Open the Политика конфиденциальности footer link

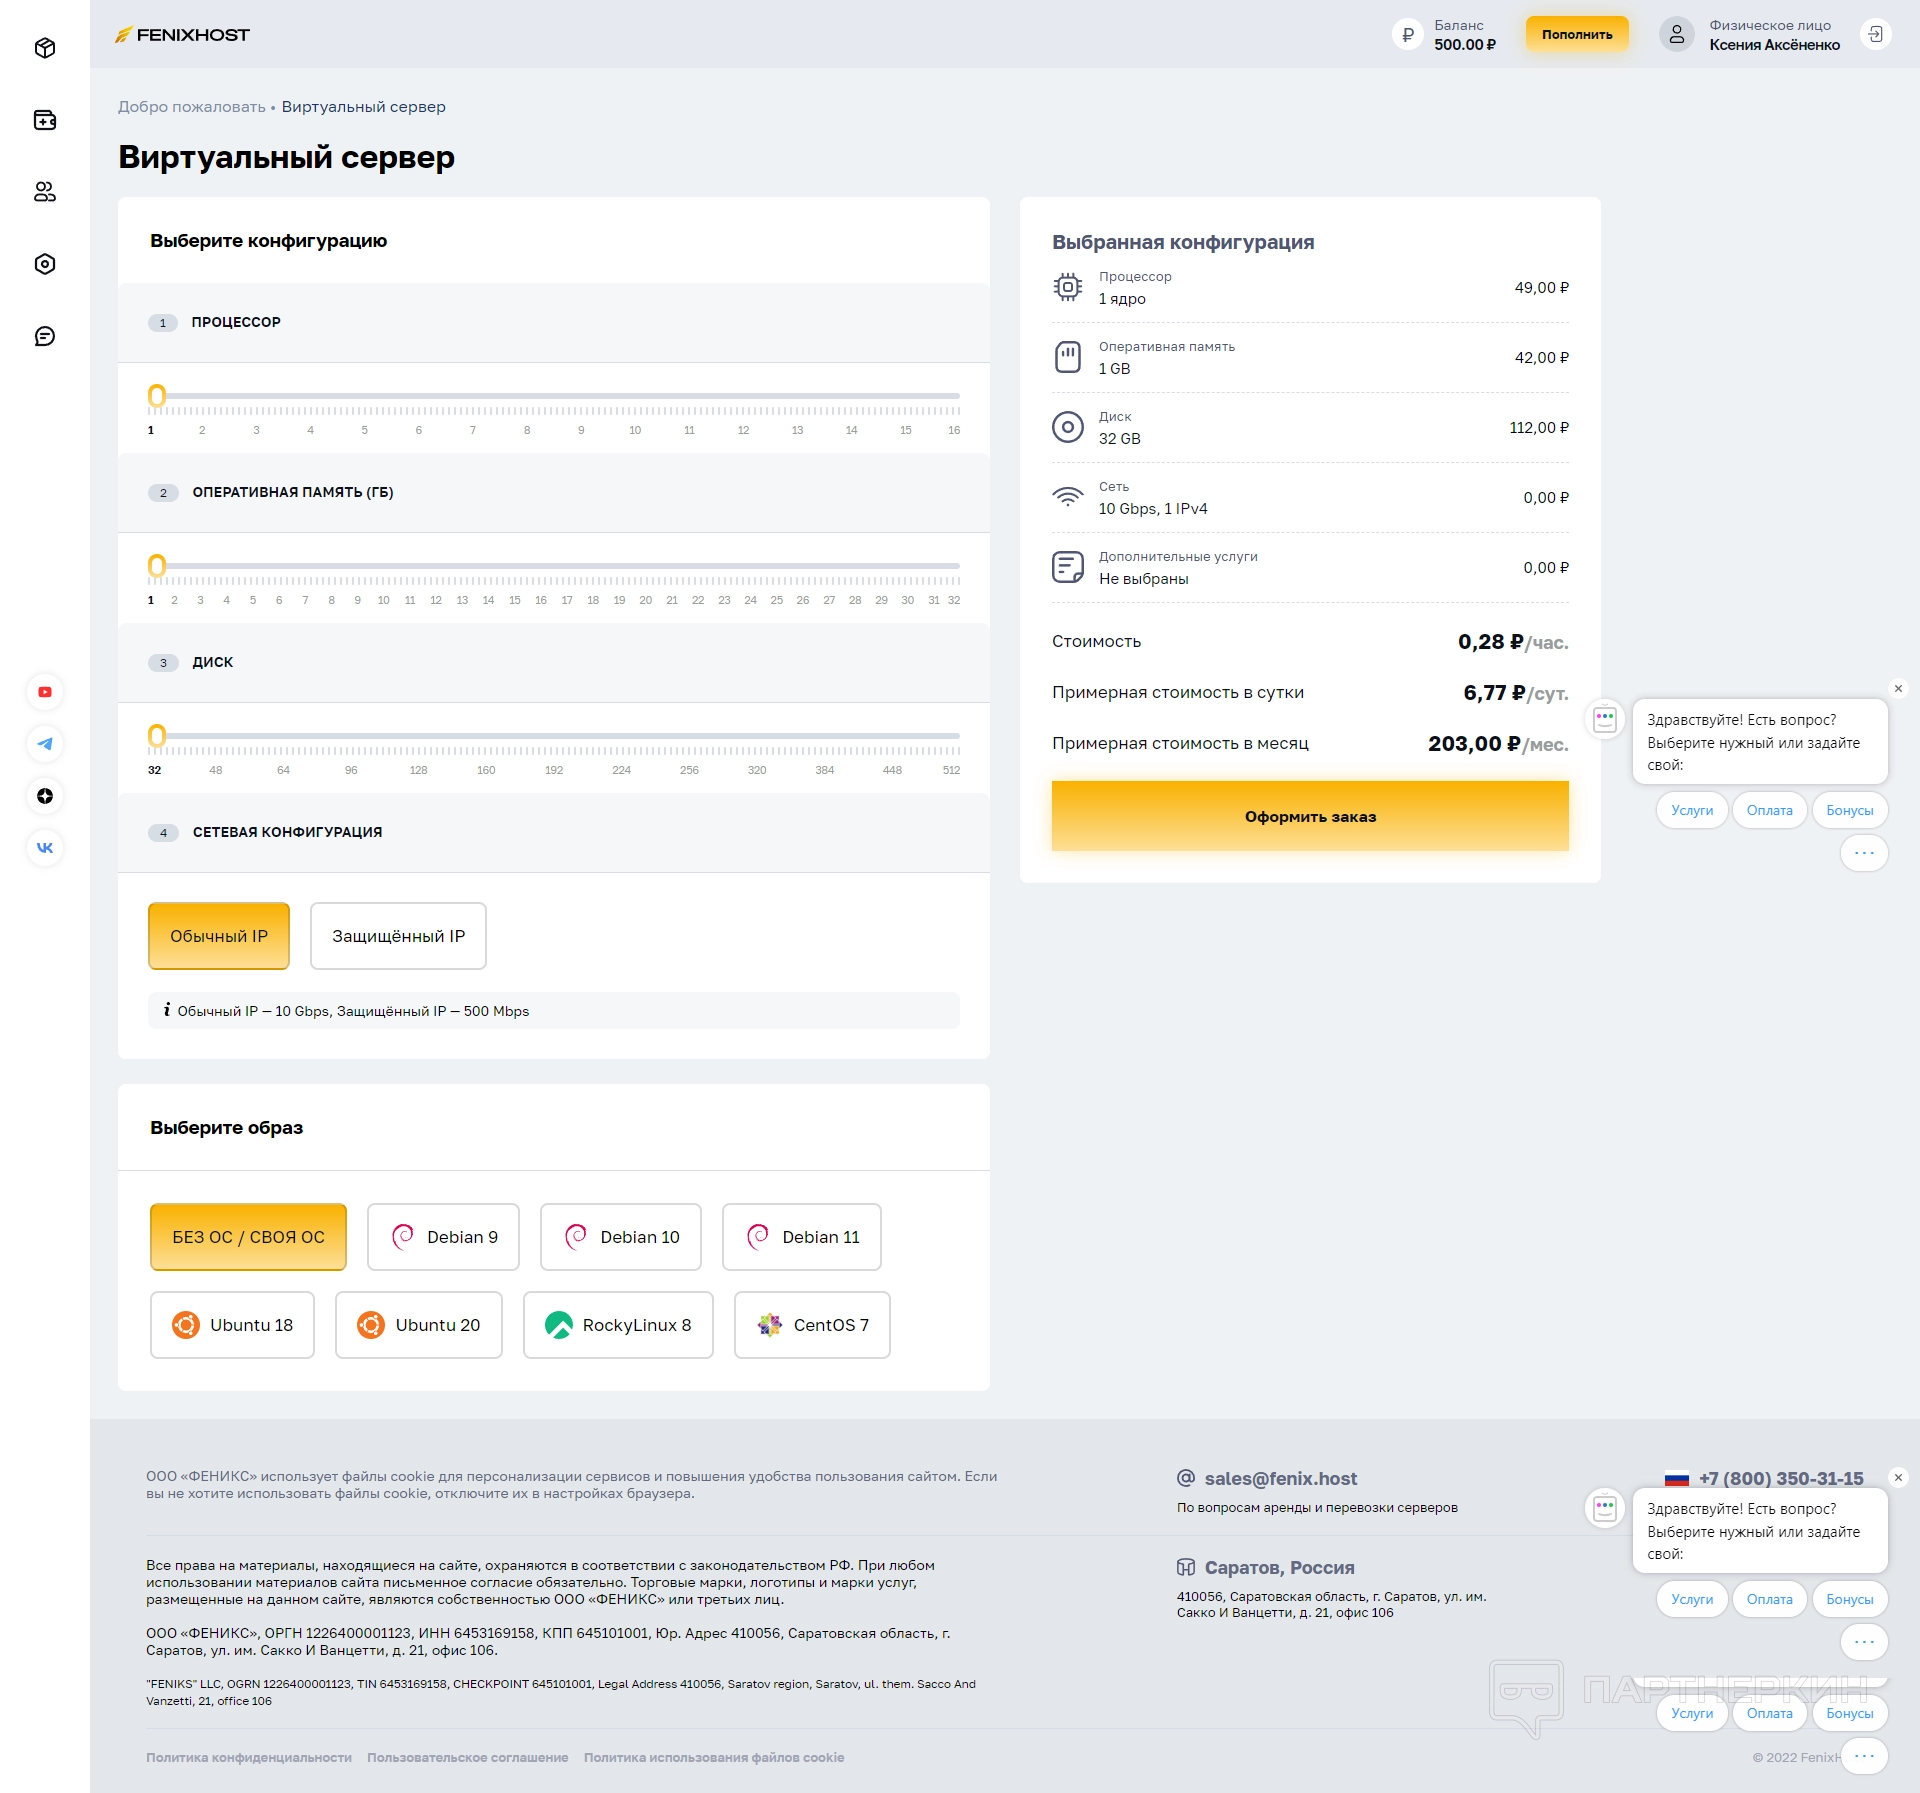[x=249, y=1757]
